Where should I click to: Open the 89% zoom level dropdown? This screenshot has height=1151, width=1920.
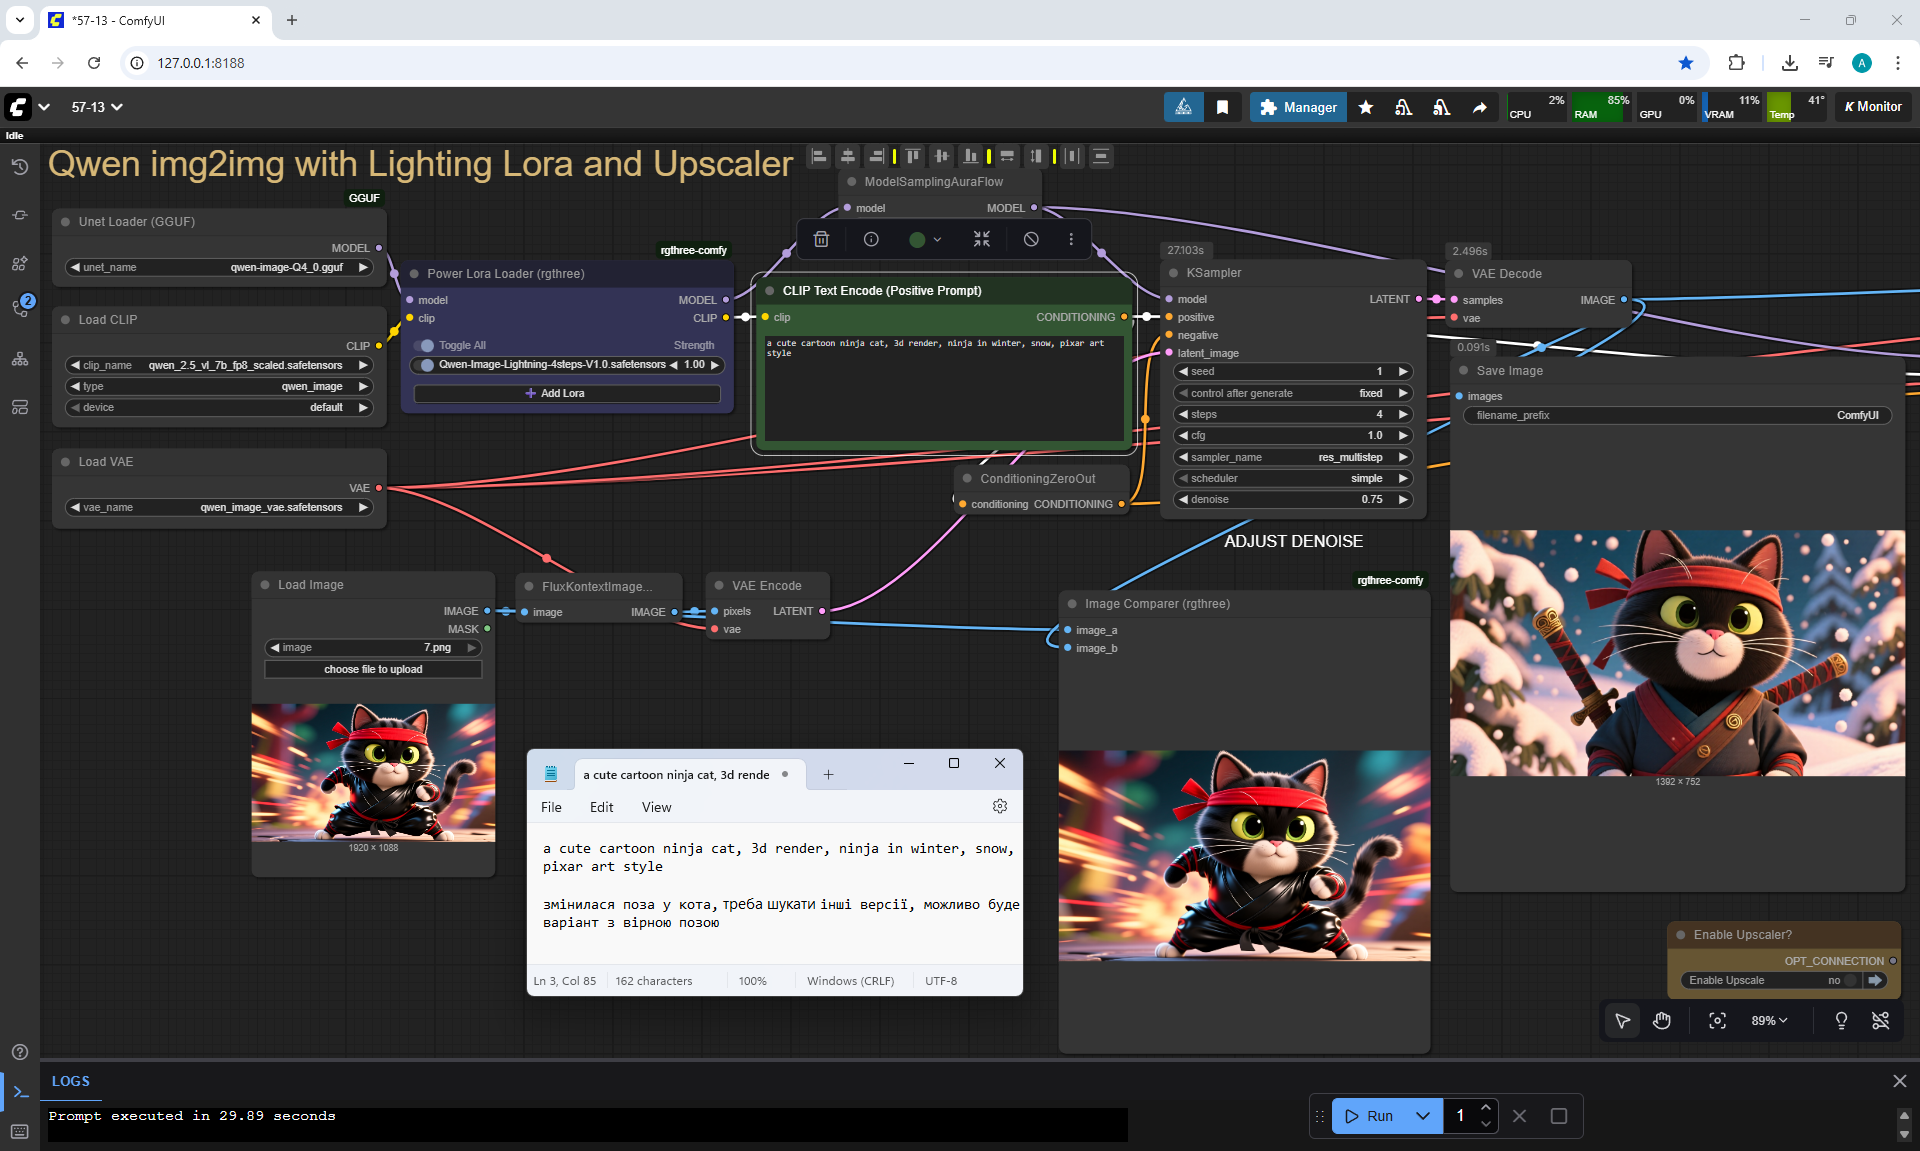pyautogui.click(x=1769, y=1020)
